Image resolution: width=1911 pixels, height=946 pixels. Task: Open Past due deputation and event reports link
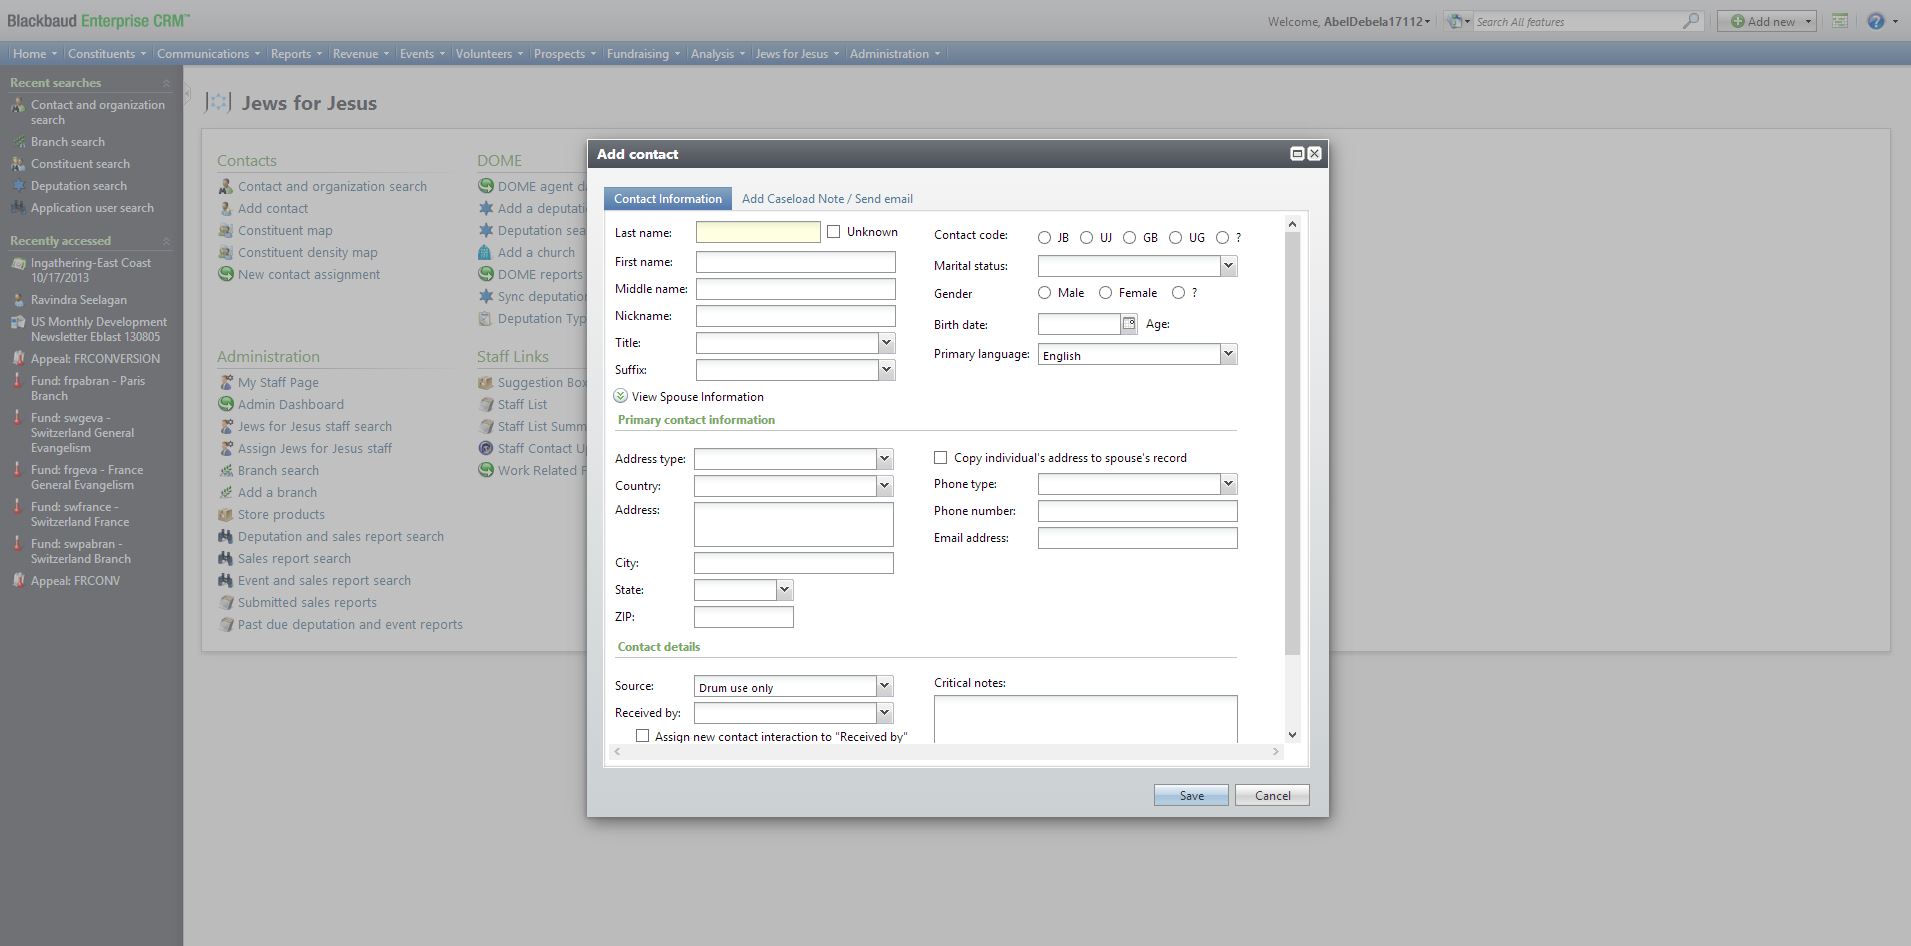[x=350, y=624]
